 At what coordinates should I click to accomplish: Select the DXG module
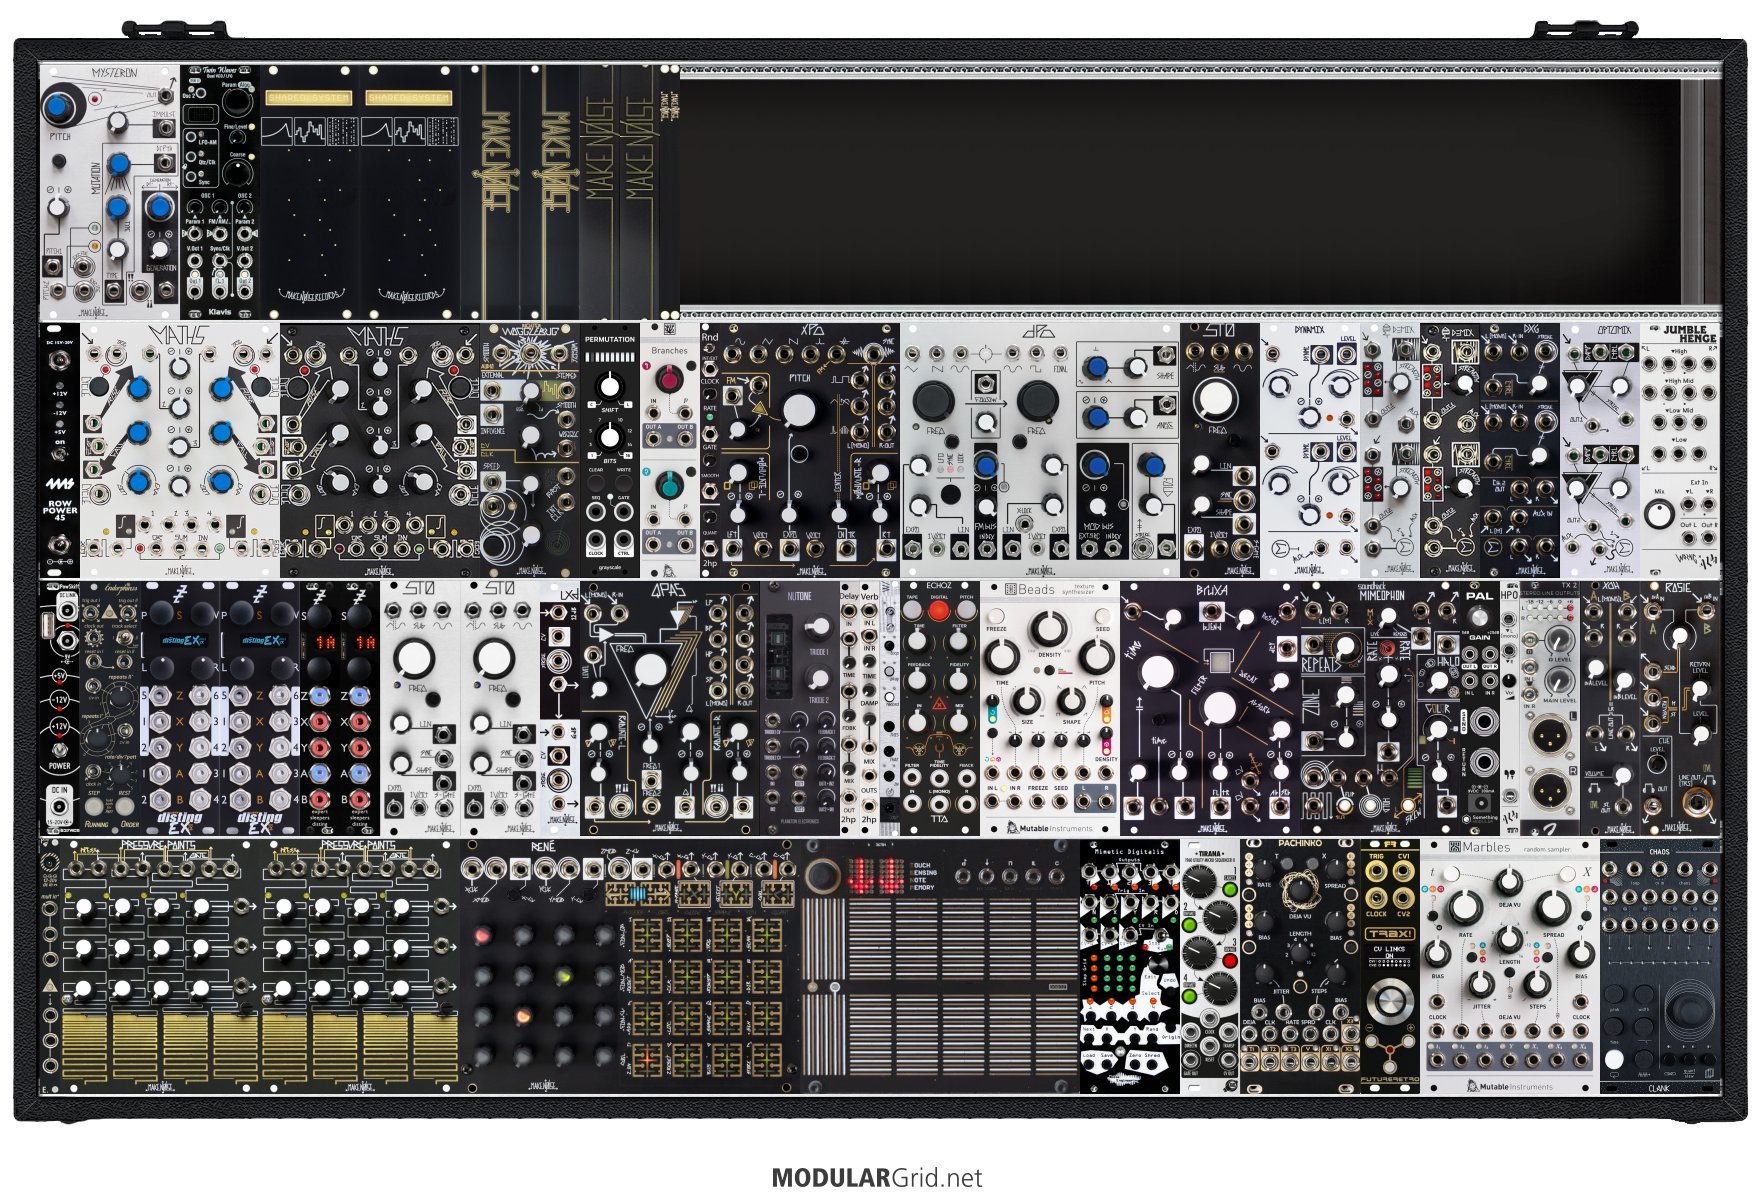pos(1520,449)
